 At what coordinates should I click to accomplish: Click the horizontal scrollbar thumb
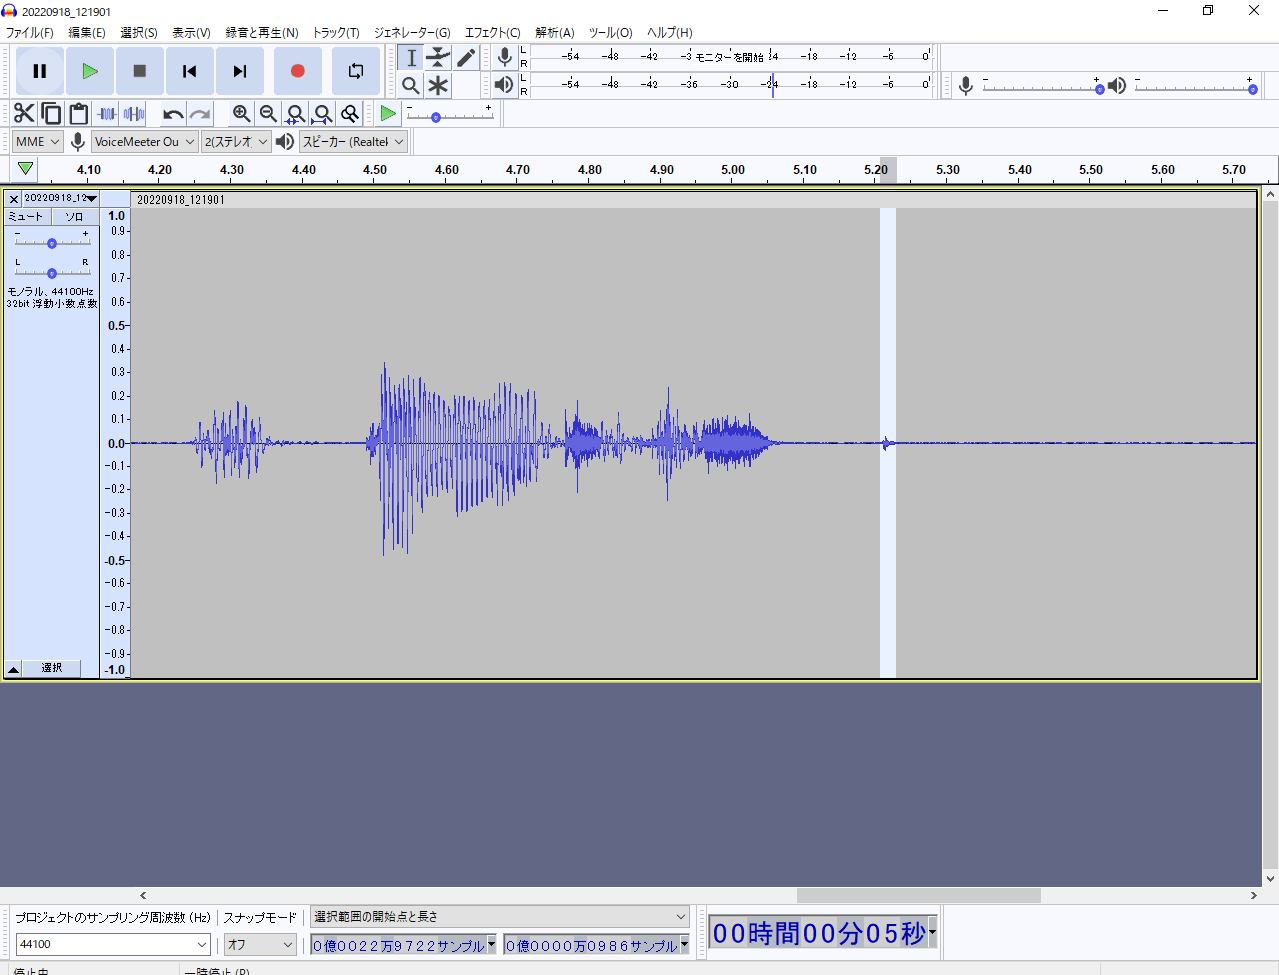click(918, 895)
